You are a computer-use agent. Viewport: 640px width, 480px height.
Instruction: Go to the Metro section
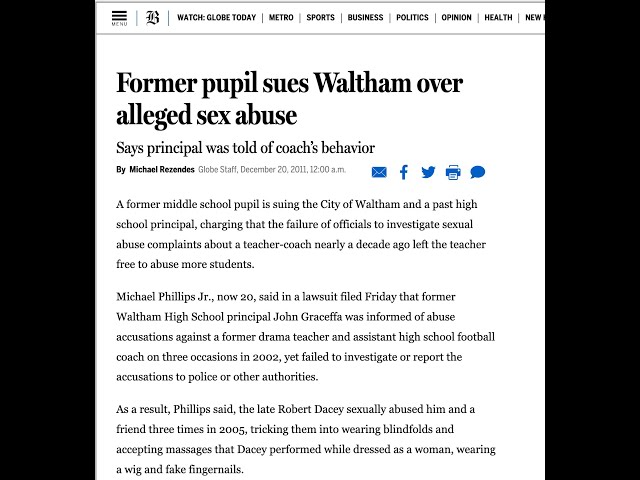tap(281, 18)
